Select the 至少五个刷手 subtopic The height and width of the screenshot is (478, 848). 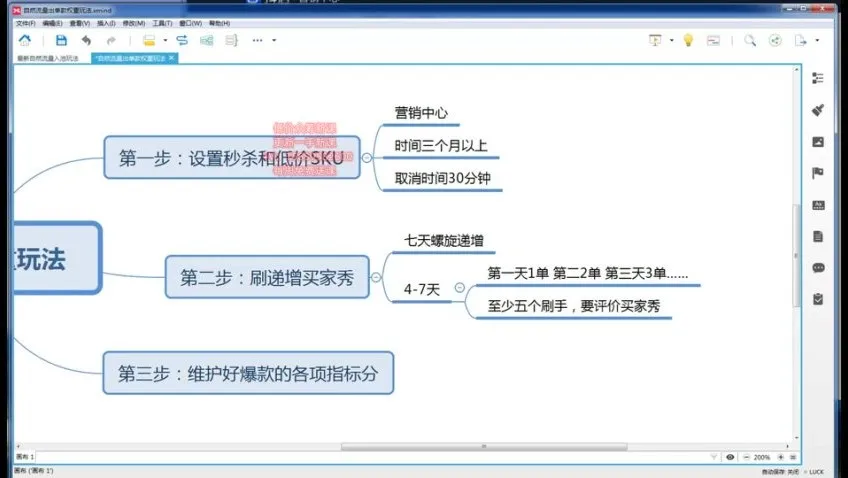[x=574, y=306]
